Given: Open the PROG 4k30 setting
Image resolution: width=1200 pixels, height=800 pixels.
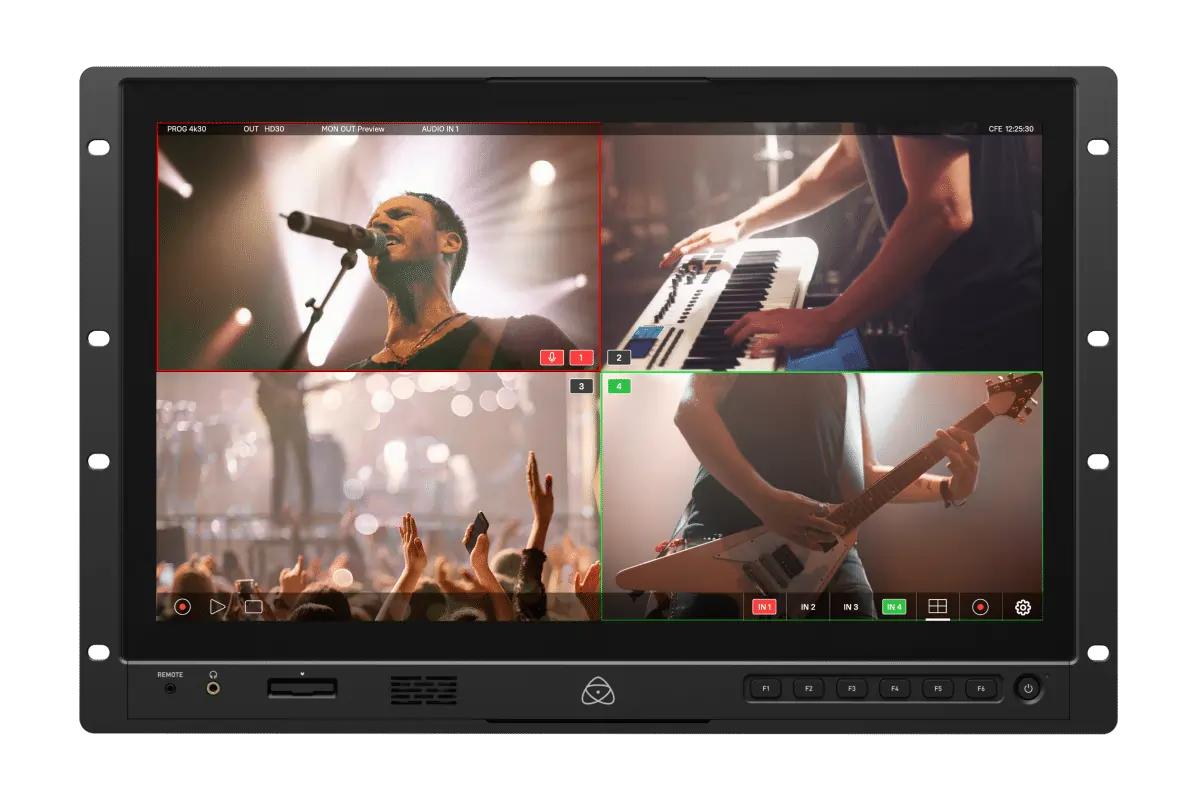Looking at the screenshot, I should coord(185,129).
